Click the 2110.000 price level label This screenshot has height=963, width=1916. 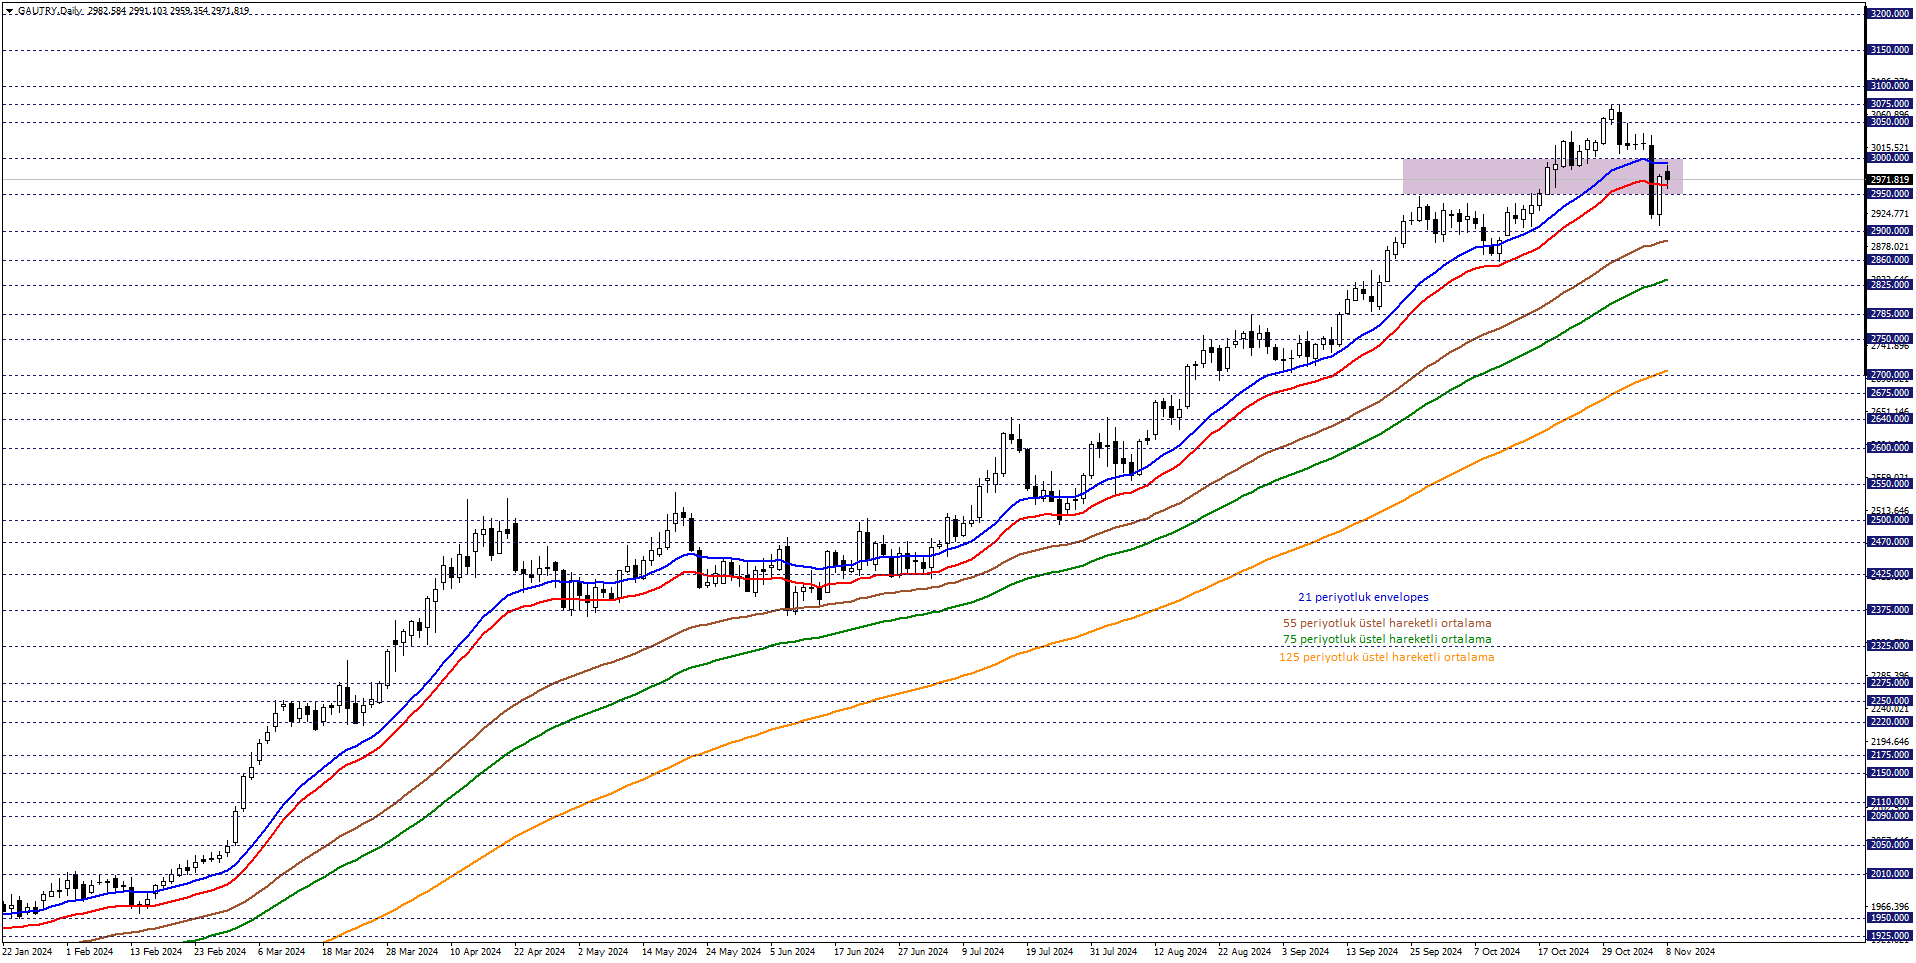coord(1890,802)
